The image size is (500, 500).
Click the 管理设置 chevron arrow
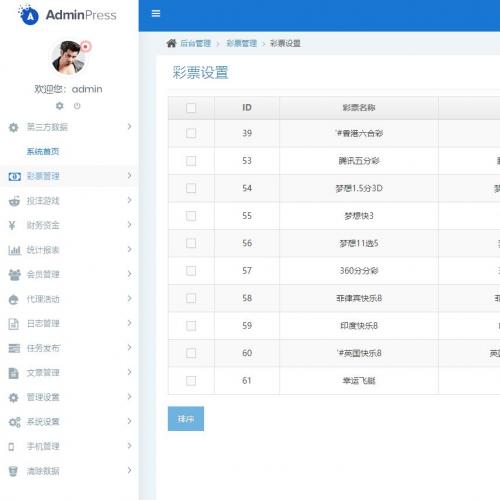[x=130, y=397]
